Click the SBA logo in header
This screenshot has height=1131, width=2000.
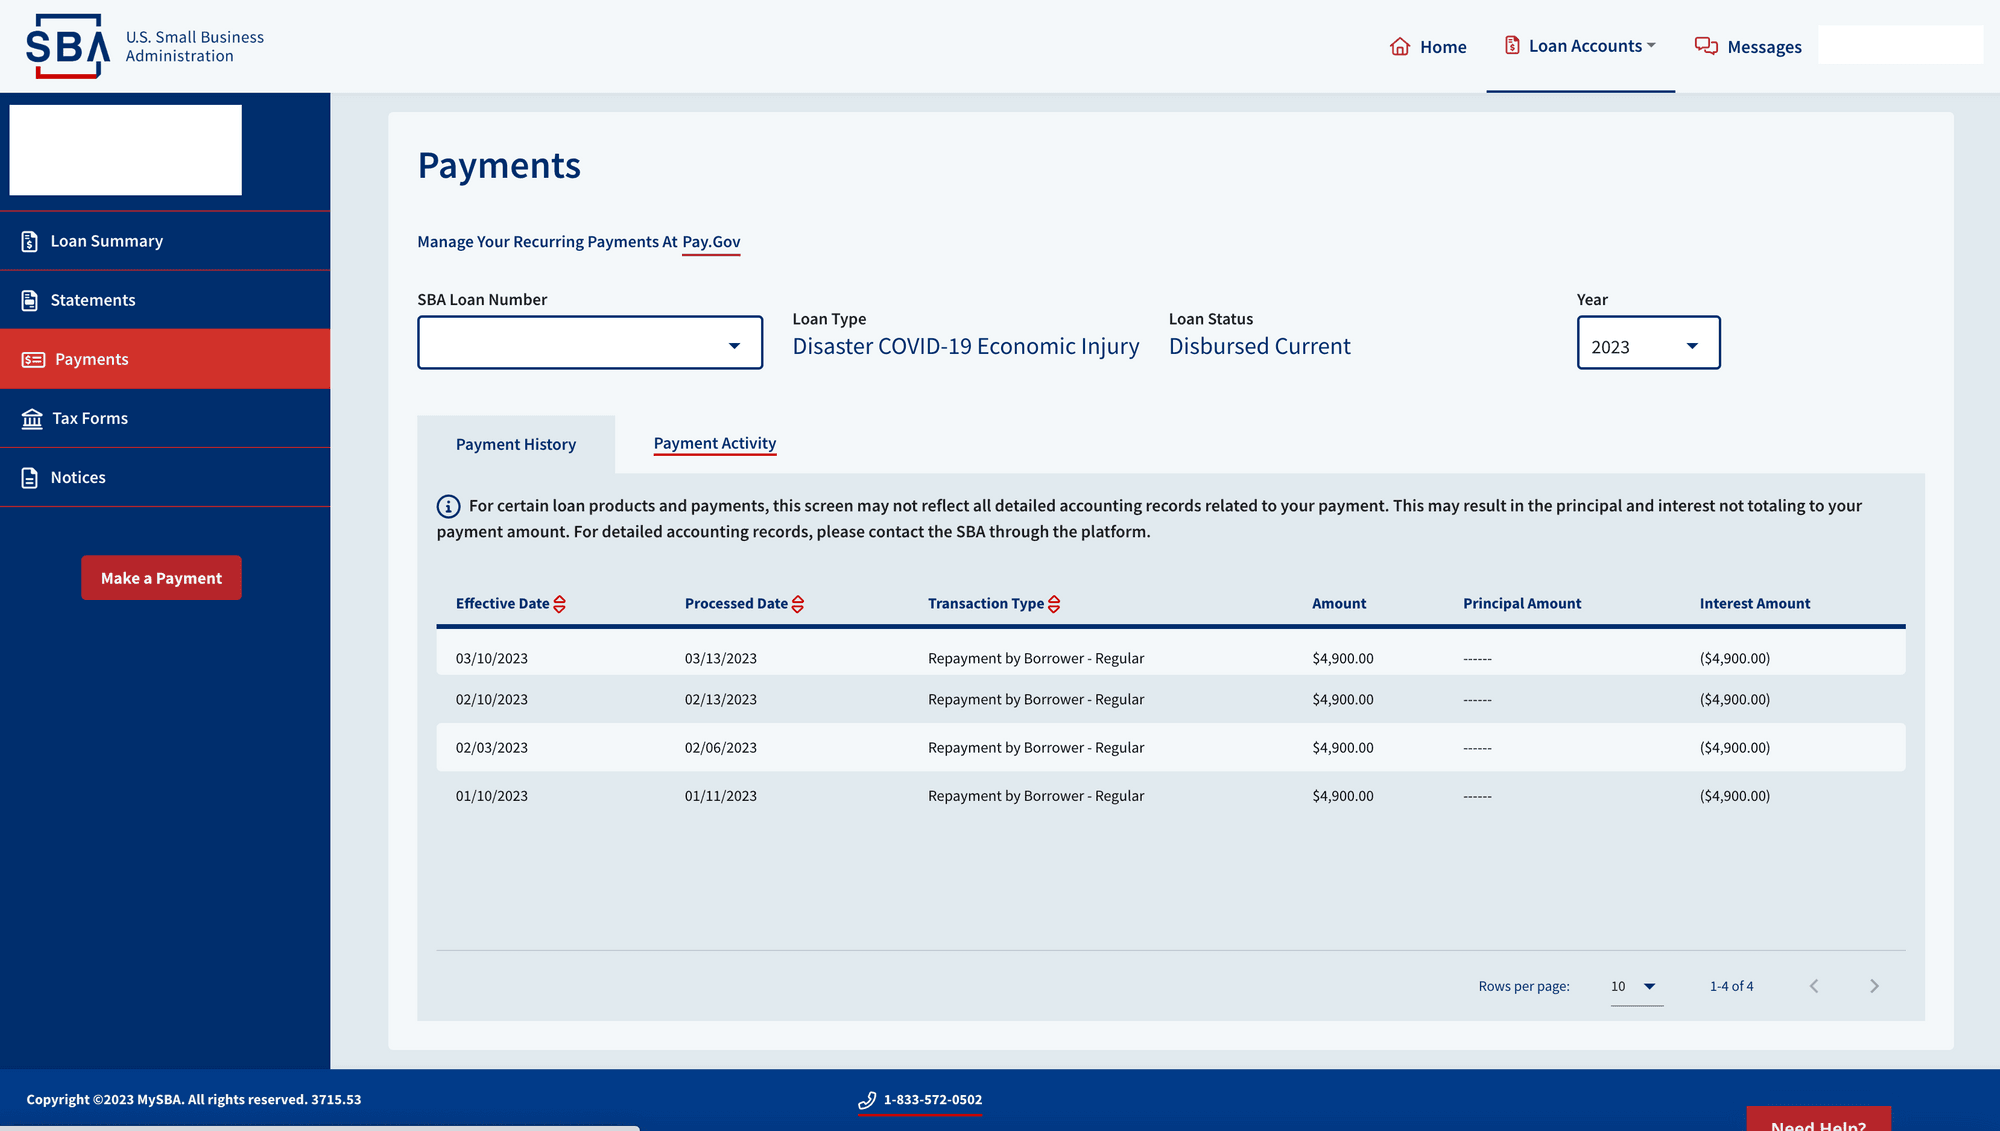pos(68,46)
